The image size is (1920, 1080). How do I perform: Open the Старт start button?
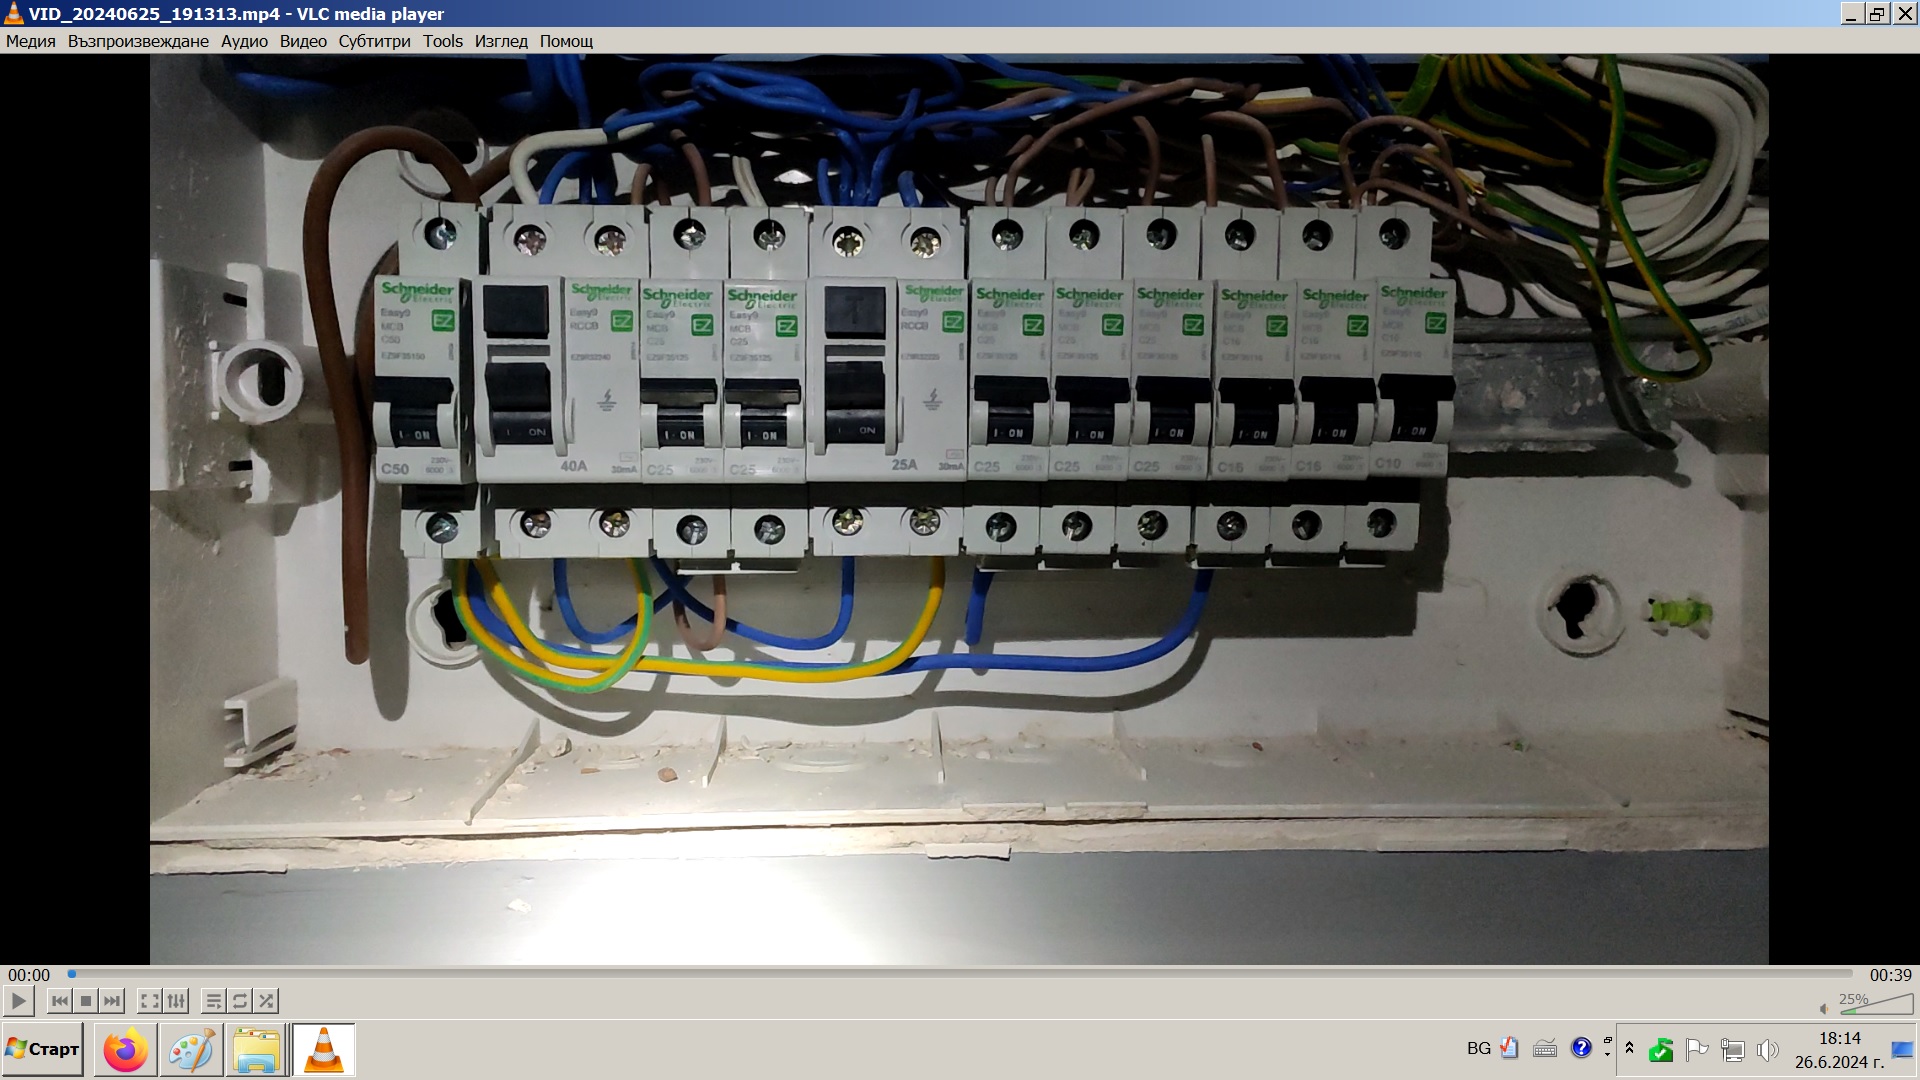42,1049
